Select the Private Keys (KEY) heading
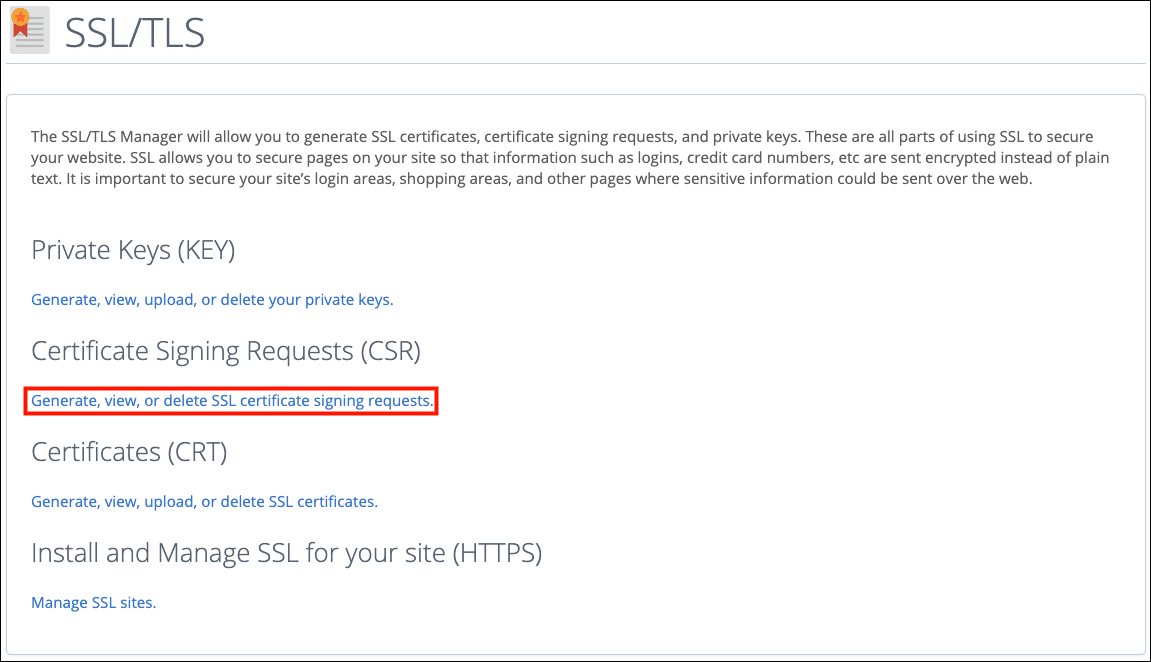Image resolution: width=1151 pixels, height=662 pixels. [133, 250]
